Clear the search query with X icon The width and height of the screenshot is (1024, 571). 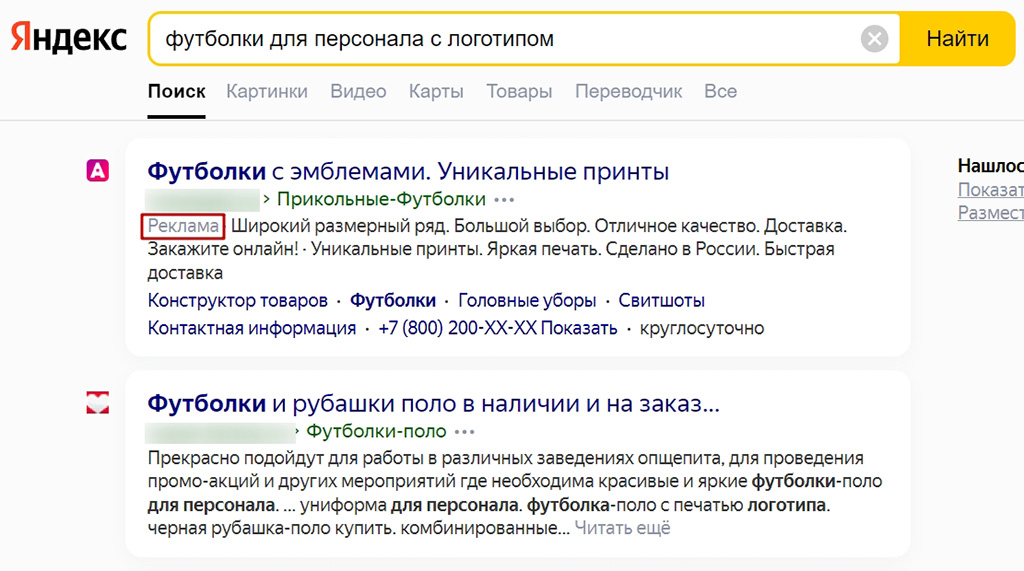point(874,39)
